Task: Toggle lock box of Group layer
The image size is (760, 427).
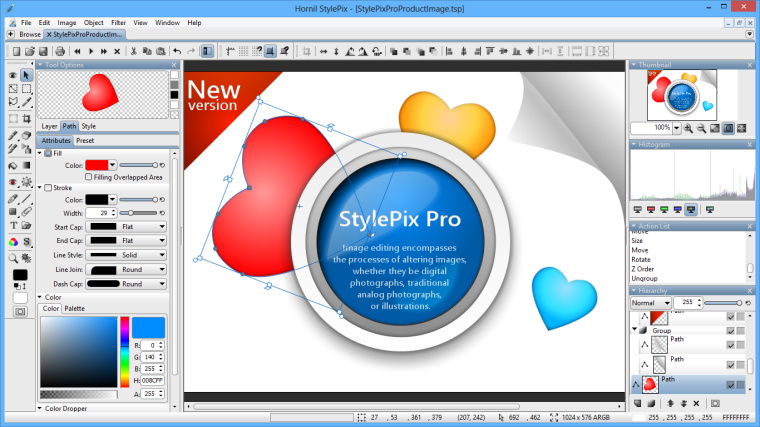Action: tap(741, 331)
